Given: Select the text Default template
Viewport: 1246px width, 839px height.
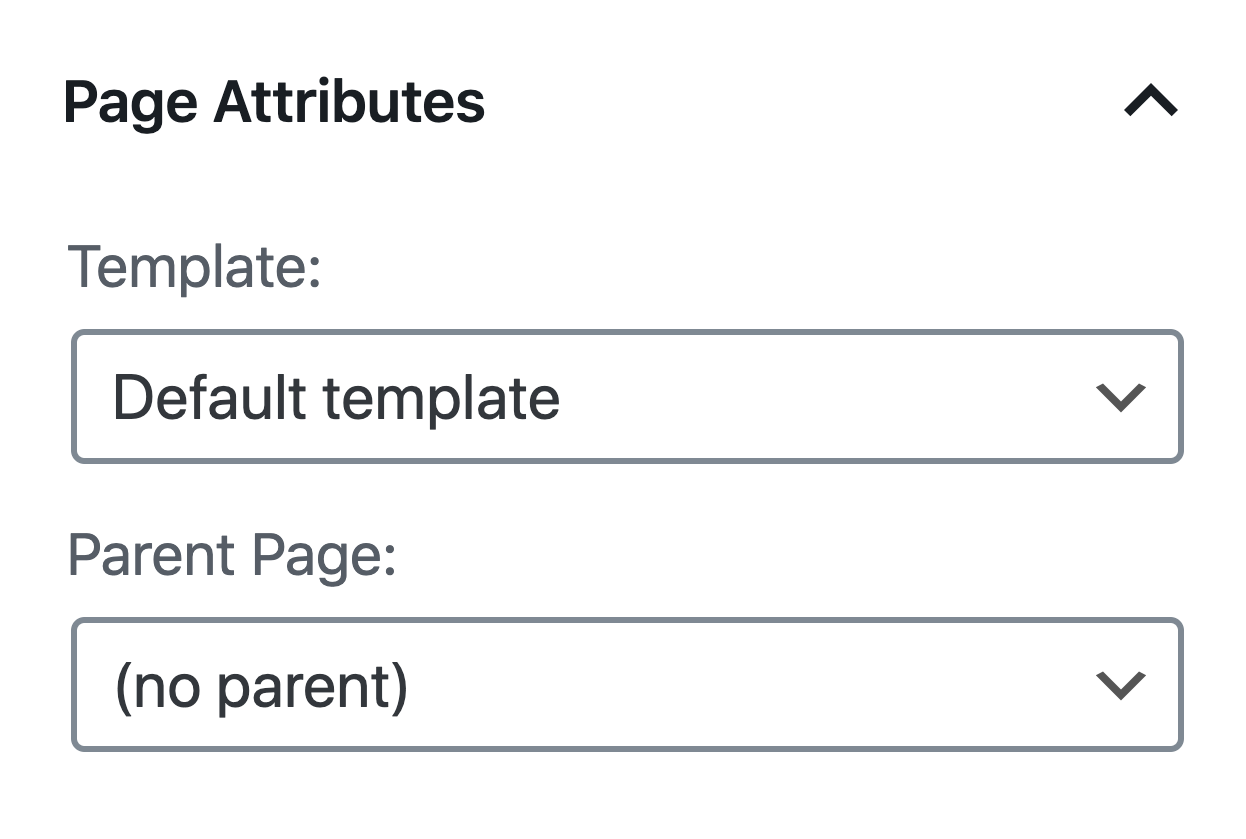Looking at the screenshot, I should [337, 396].
